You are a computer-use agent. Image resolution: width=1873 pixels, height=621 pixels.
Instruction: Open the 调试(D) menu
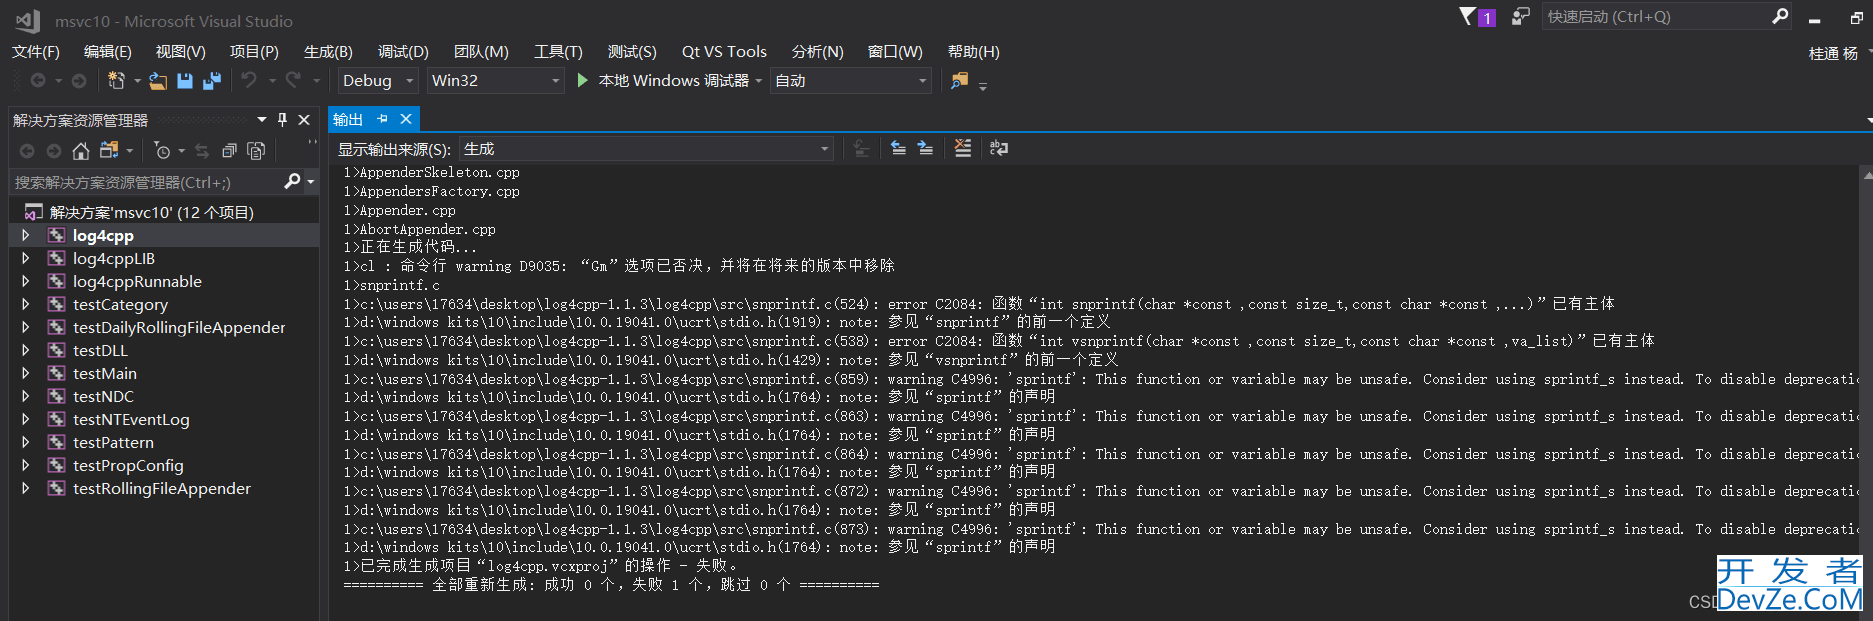coord(403,52)
